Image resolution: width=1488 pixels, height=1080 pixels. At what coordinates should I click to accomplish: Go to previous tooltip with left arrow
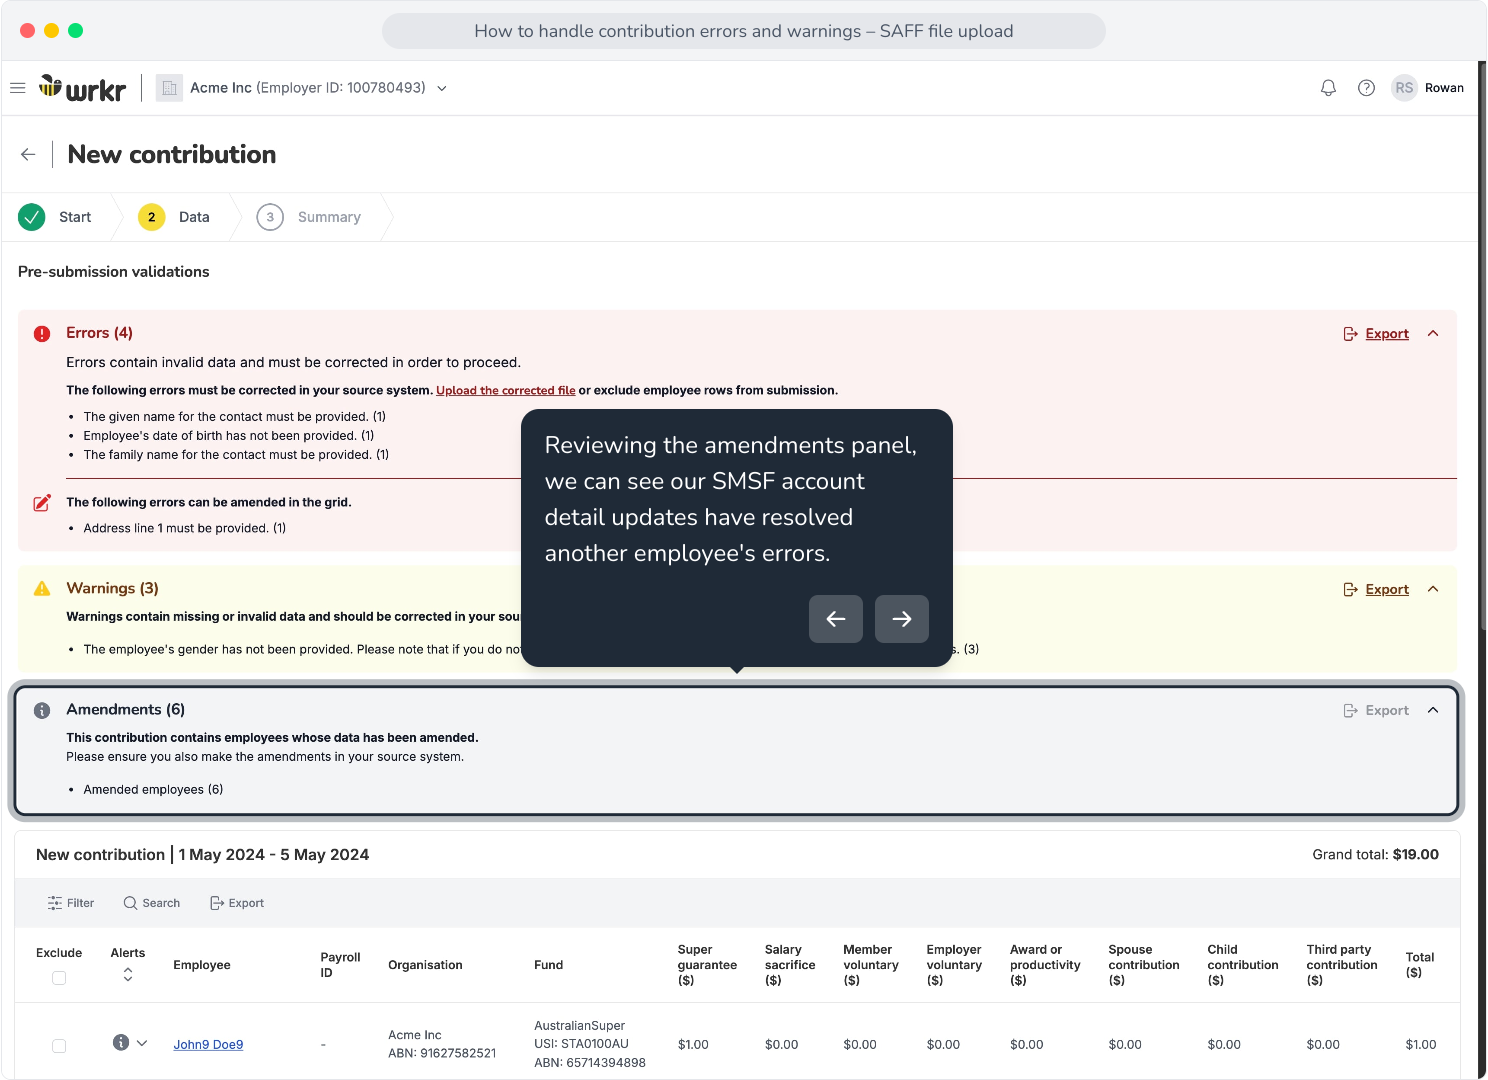click(836, 619)
